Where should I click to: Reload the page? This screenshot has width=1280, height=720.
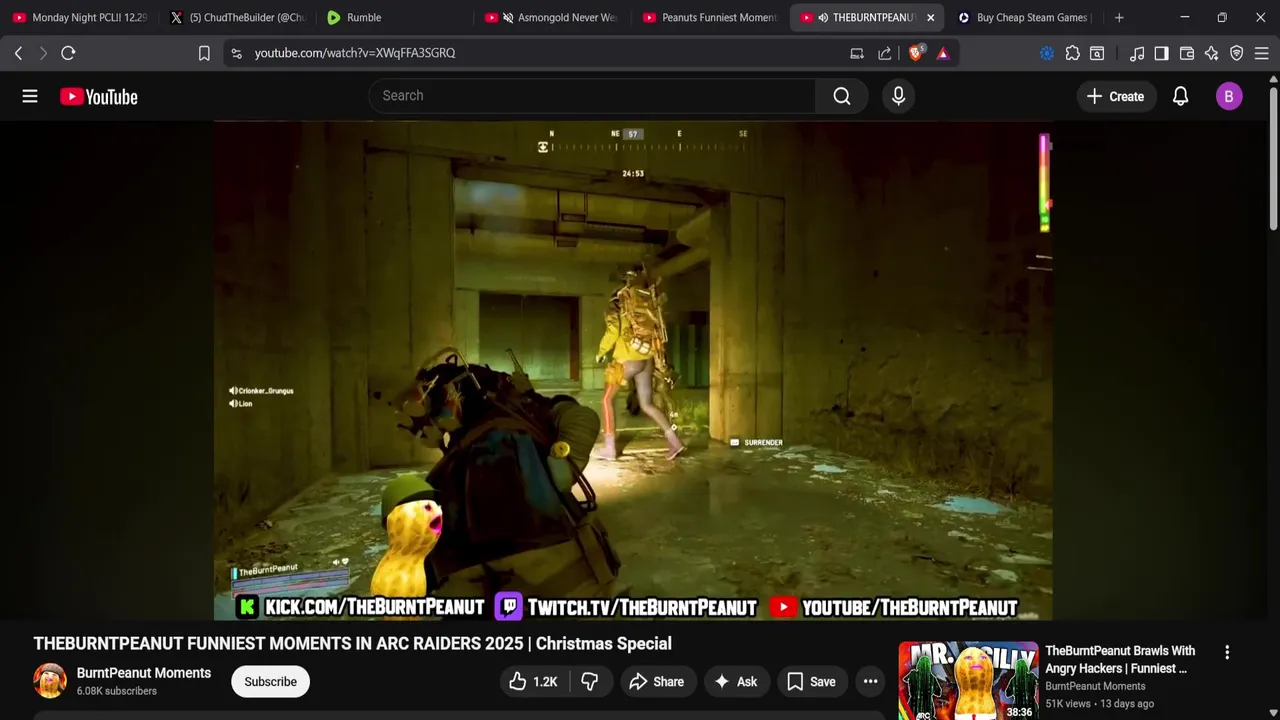pos(68,53)
